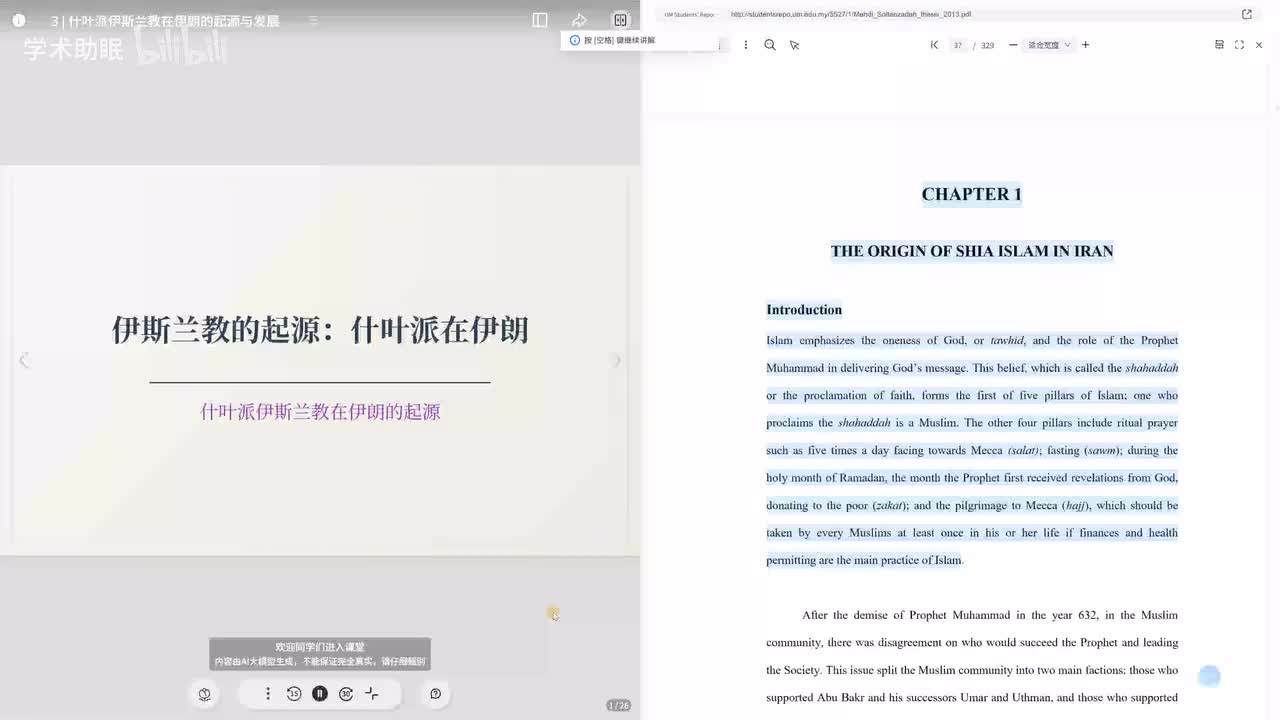The width and height of the screenshot is (1280, 720).
Task: Click the Students' Repo tab label
Action: point(690,15)
